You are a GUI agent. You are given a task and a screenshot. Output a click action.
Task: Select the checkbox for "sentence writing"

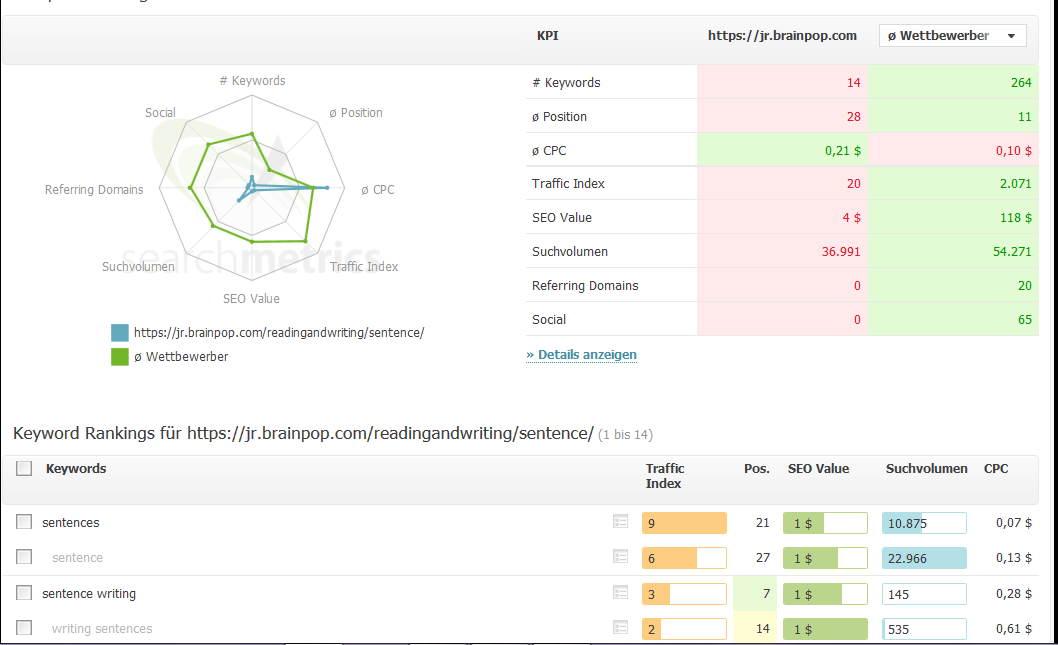tap(24, 593)
